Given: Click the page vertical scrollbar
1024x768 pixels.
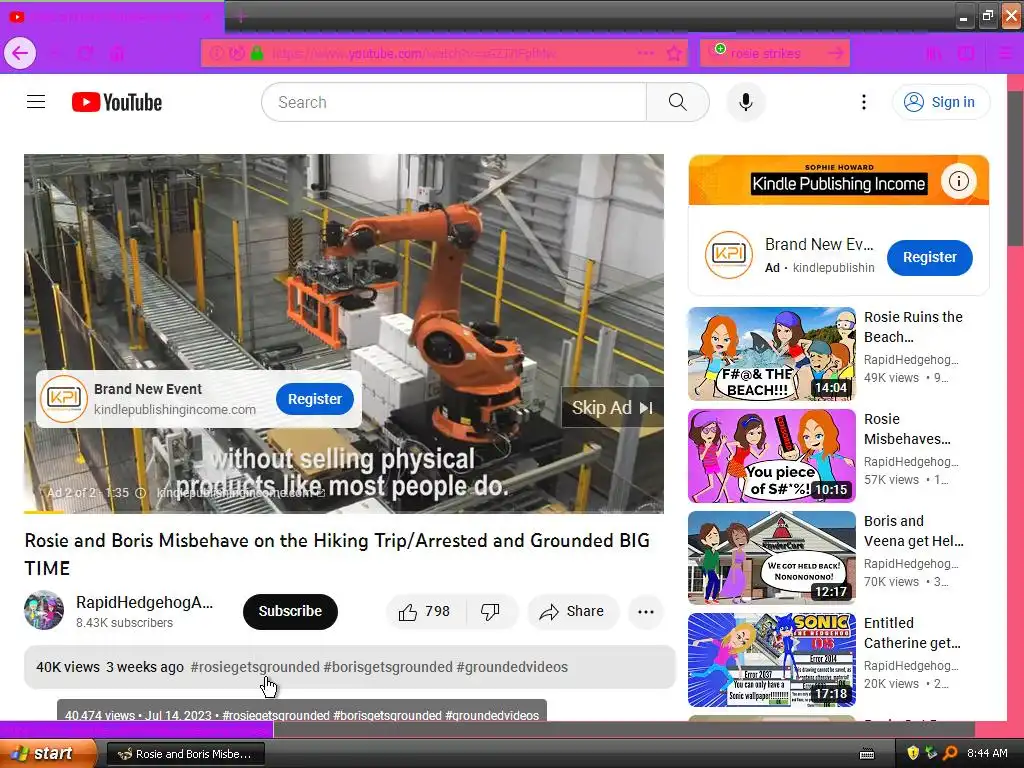Looking at the screenshot, I should coord(1016,168).
